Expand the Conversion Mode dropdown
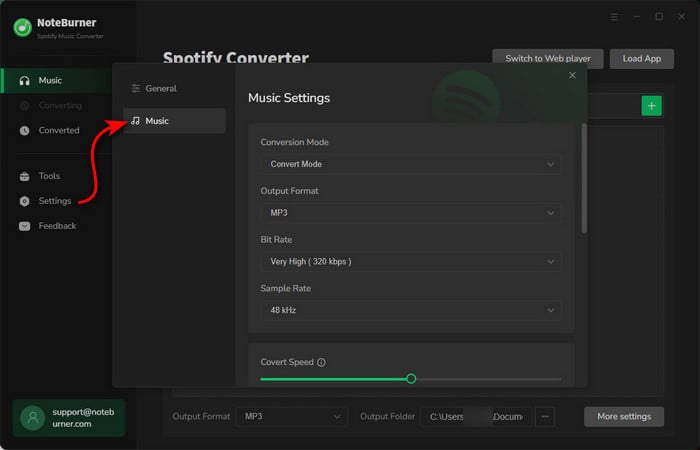 click(411, 164)
